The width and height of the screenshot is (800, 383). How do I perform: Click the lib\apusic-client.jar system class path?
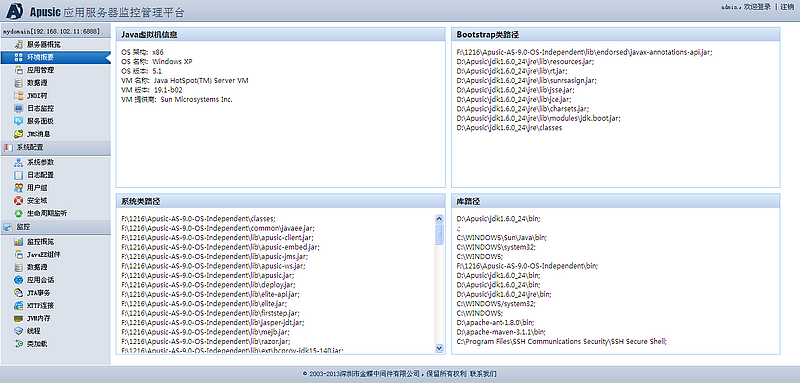click(217, 238)
